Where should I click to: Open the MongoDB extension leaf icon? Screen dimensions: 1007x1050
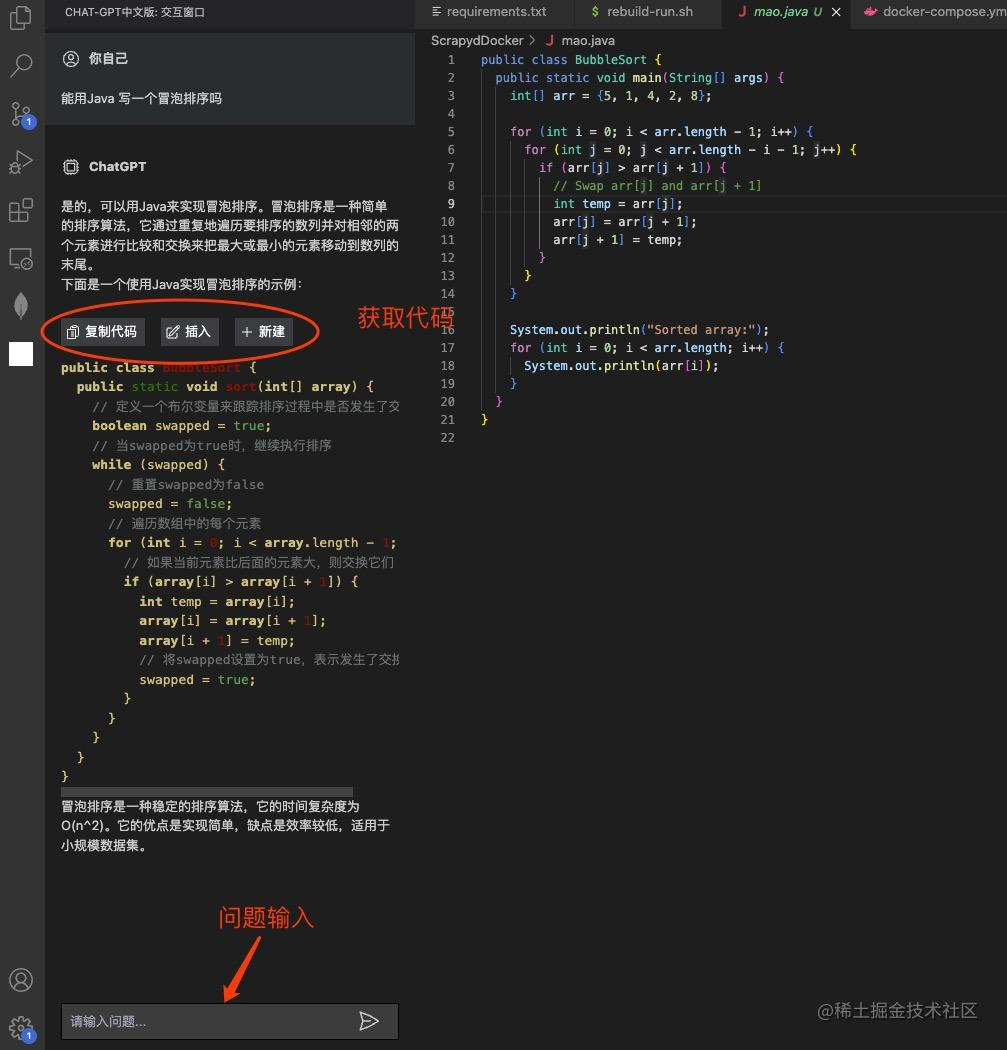pyautogui.click(x=21, y=306)
